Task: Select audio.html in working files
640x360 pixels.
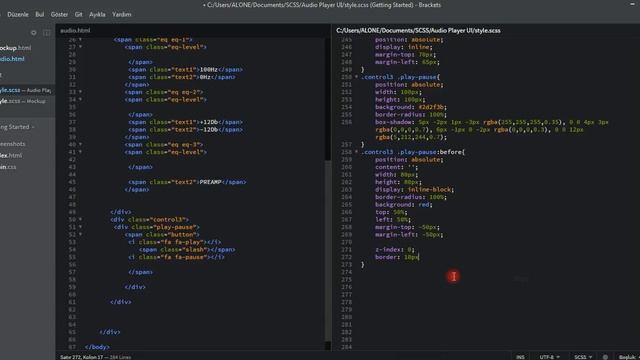Action: 12,59
